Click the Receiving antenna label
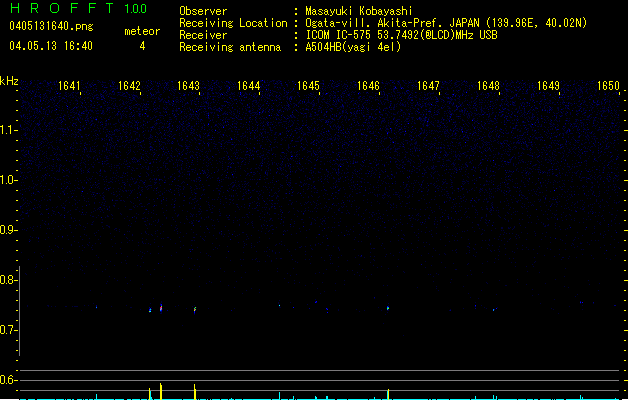629x400 pixels. pos(230,47)
